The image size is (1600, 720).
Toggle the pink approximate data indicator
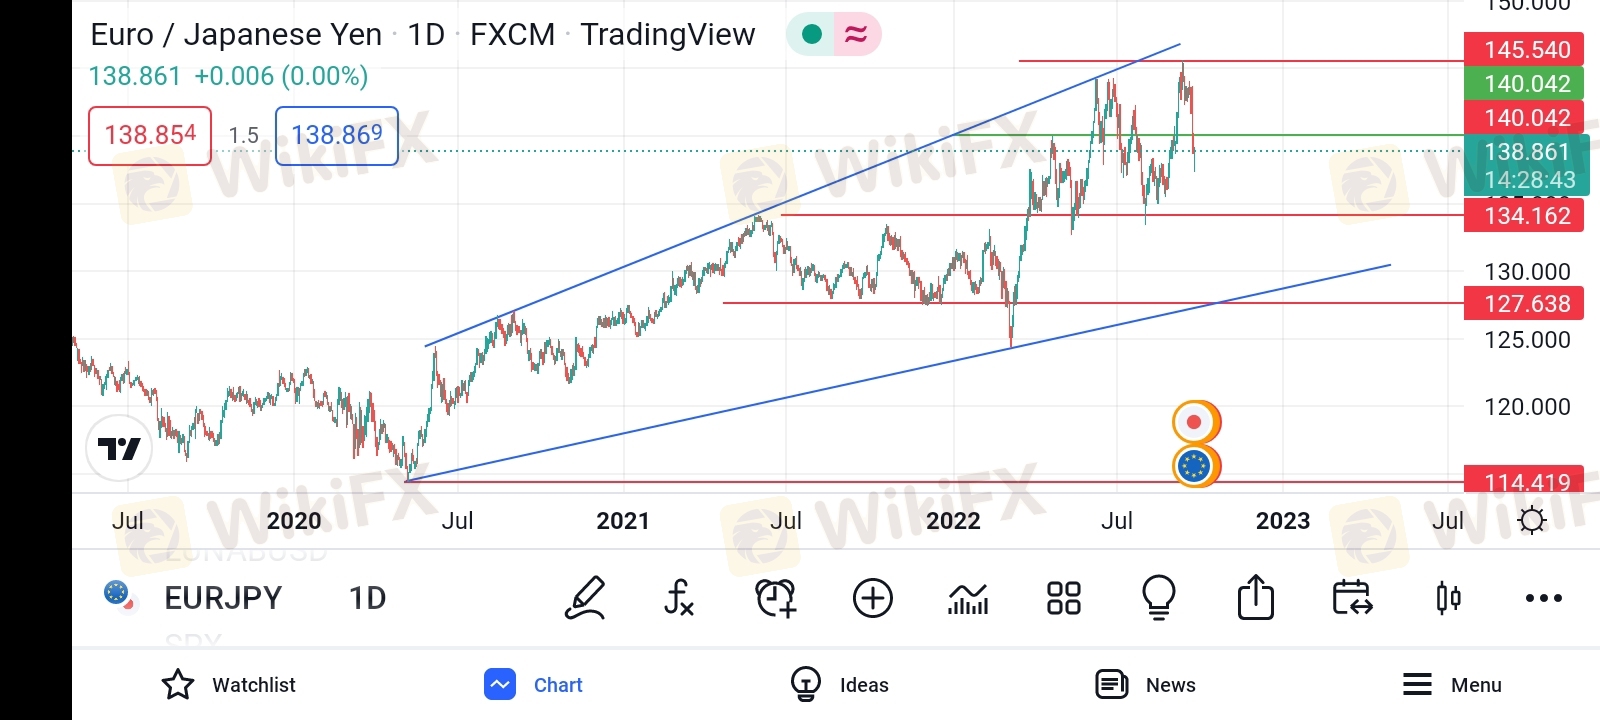[x=856, y=34]
